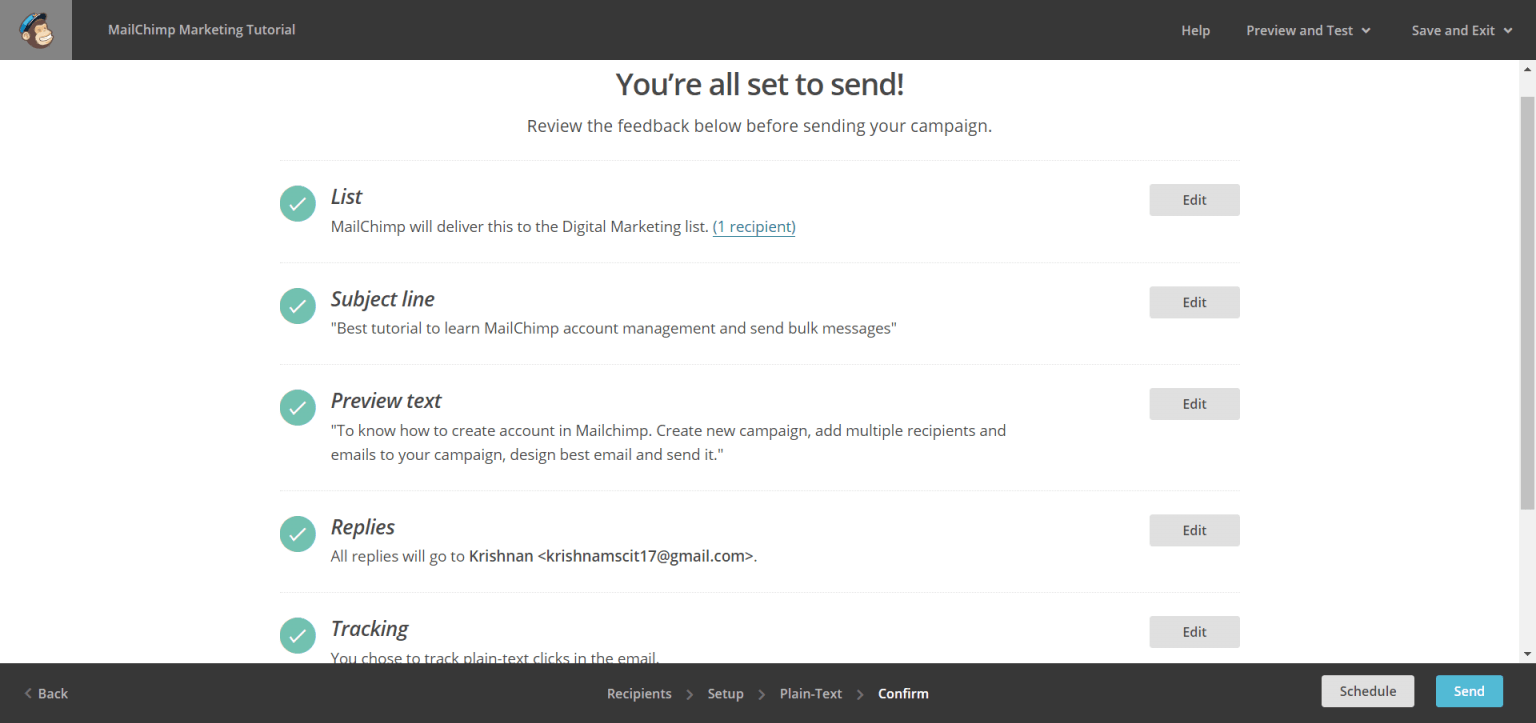Click the green checkmark beside List
This screenshot has width=1536, height=723.
click(x=298, y=203)
